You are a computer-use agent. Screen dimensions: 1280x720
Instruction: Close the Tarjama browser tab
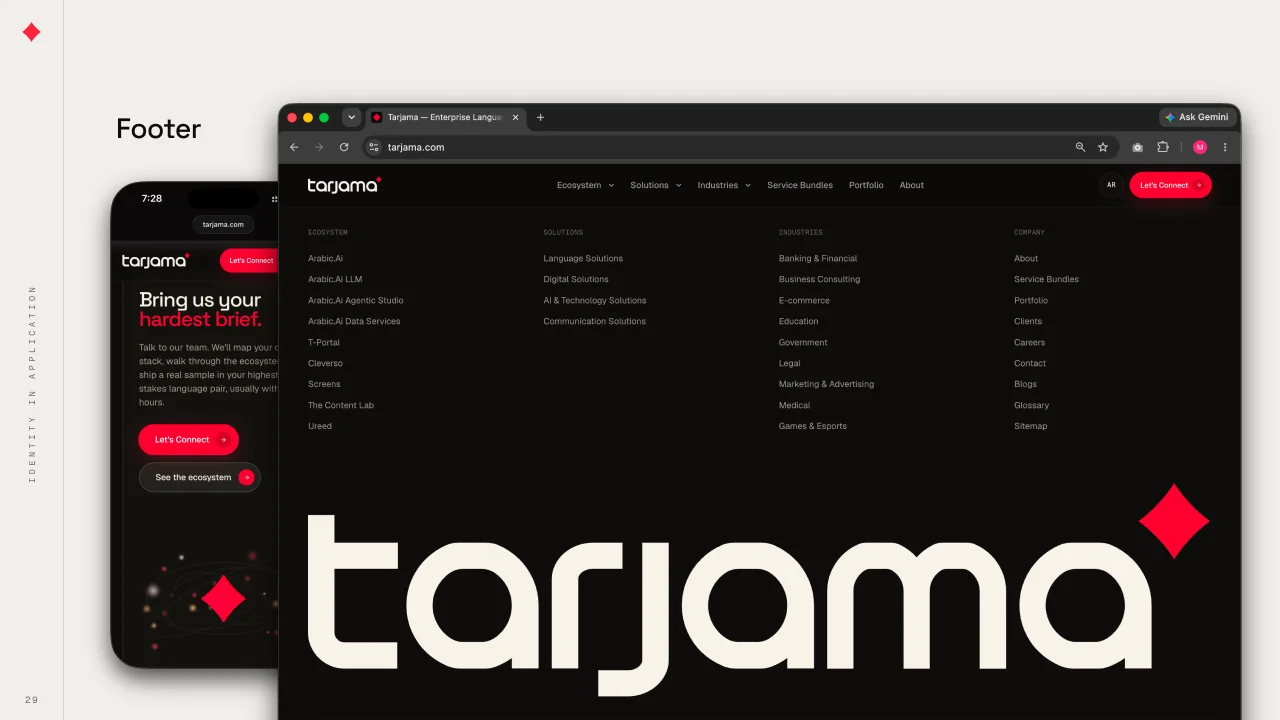click(x=516, y=117)
